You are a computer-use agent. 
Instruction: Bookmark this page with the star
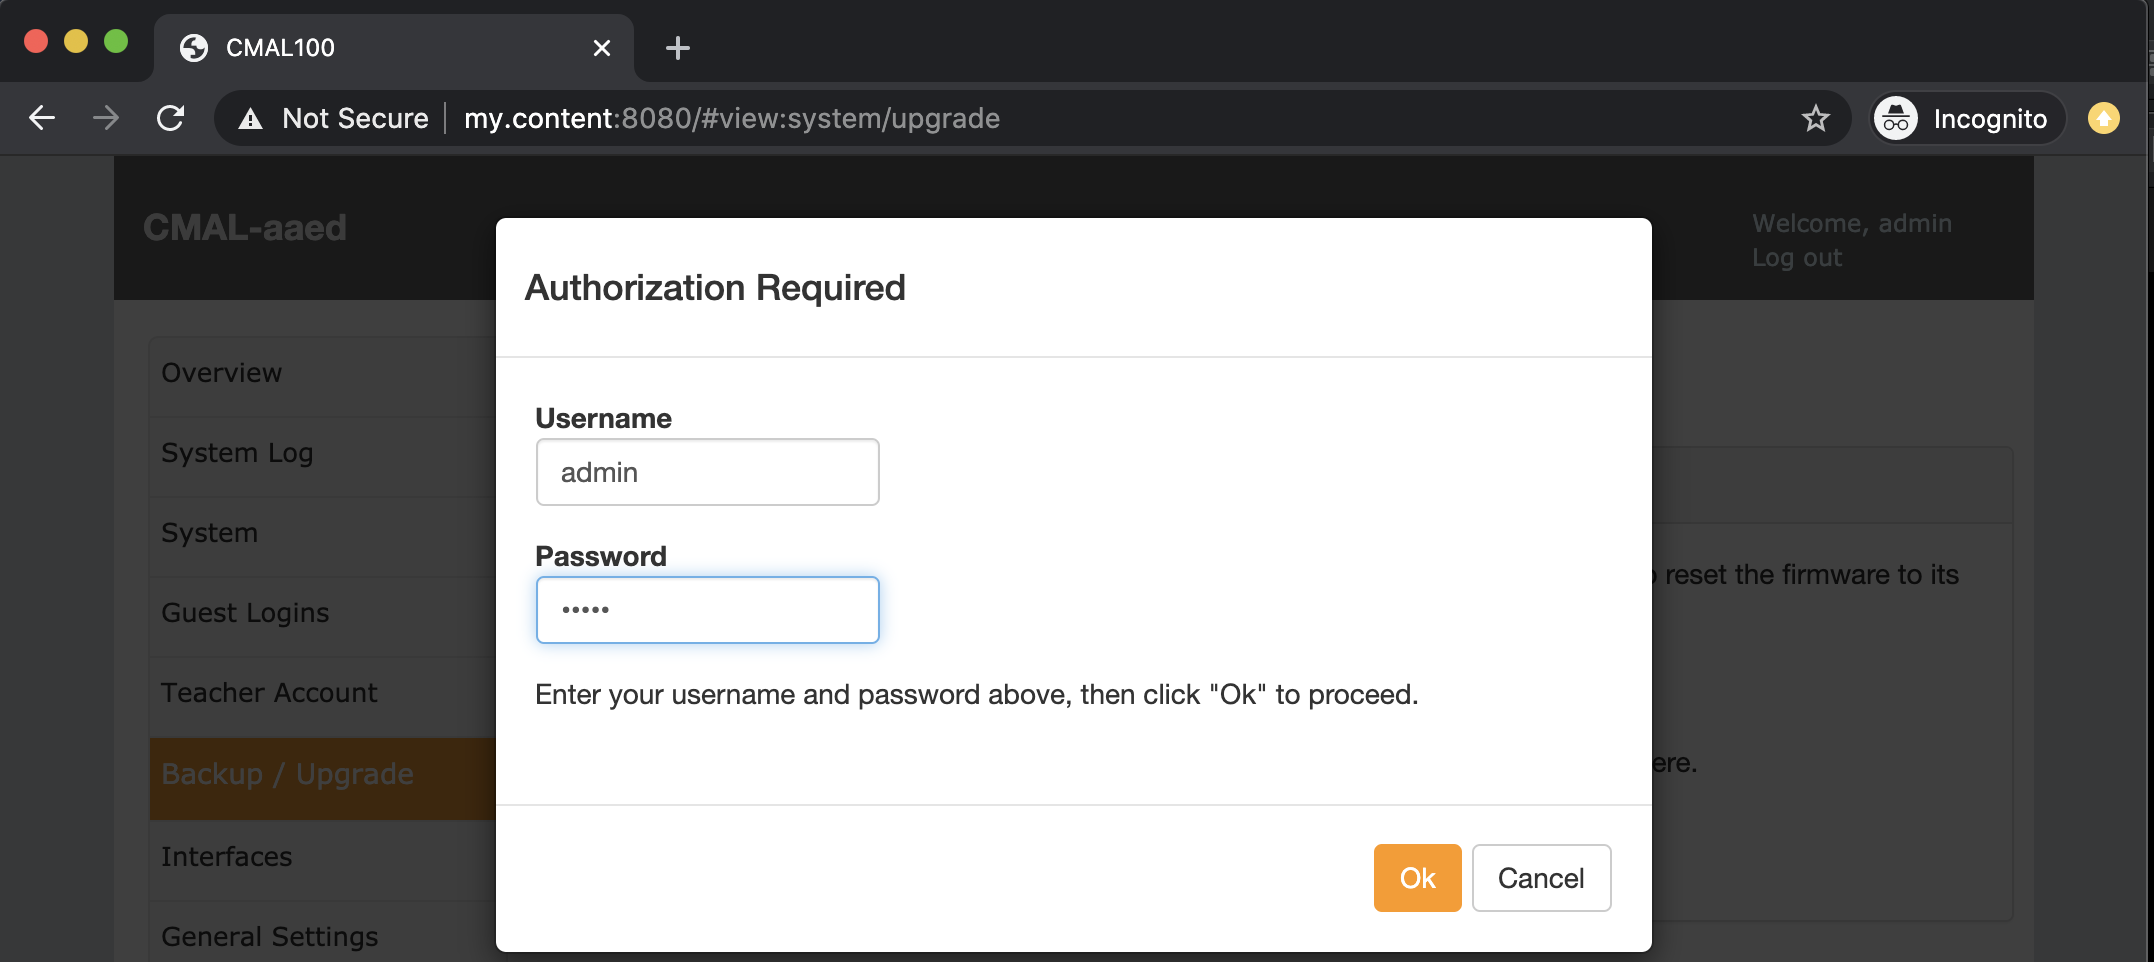pos(1815,118)
